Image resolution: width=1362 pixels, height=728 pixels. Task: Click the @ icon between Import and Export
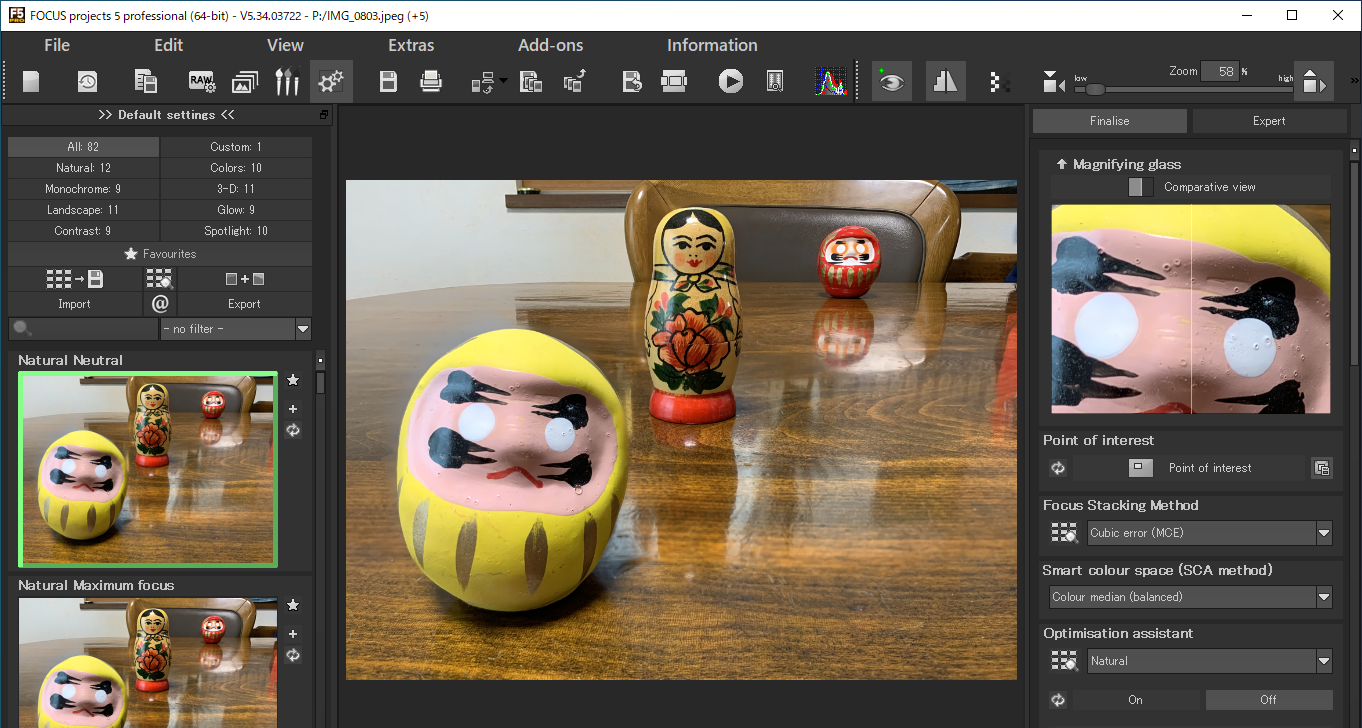coord(160,303)
